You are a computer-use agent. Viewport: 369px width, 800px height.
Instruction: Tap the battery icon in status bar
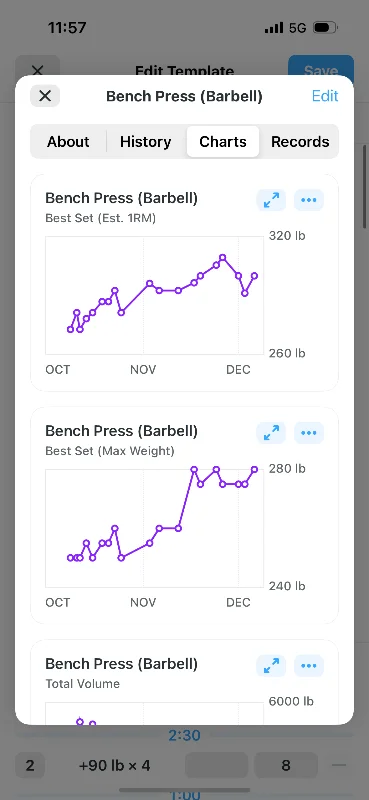pyautogui.click(x=325, y=28)
